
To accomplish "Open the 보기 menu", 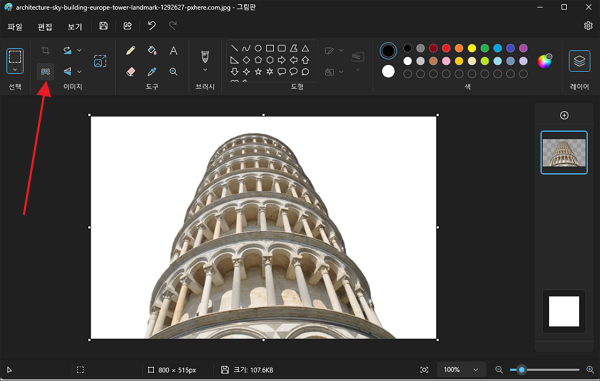I will pos(75,27).
